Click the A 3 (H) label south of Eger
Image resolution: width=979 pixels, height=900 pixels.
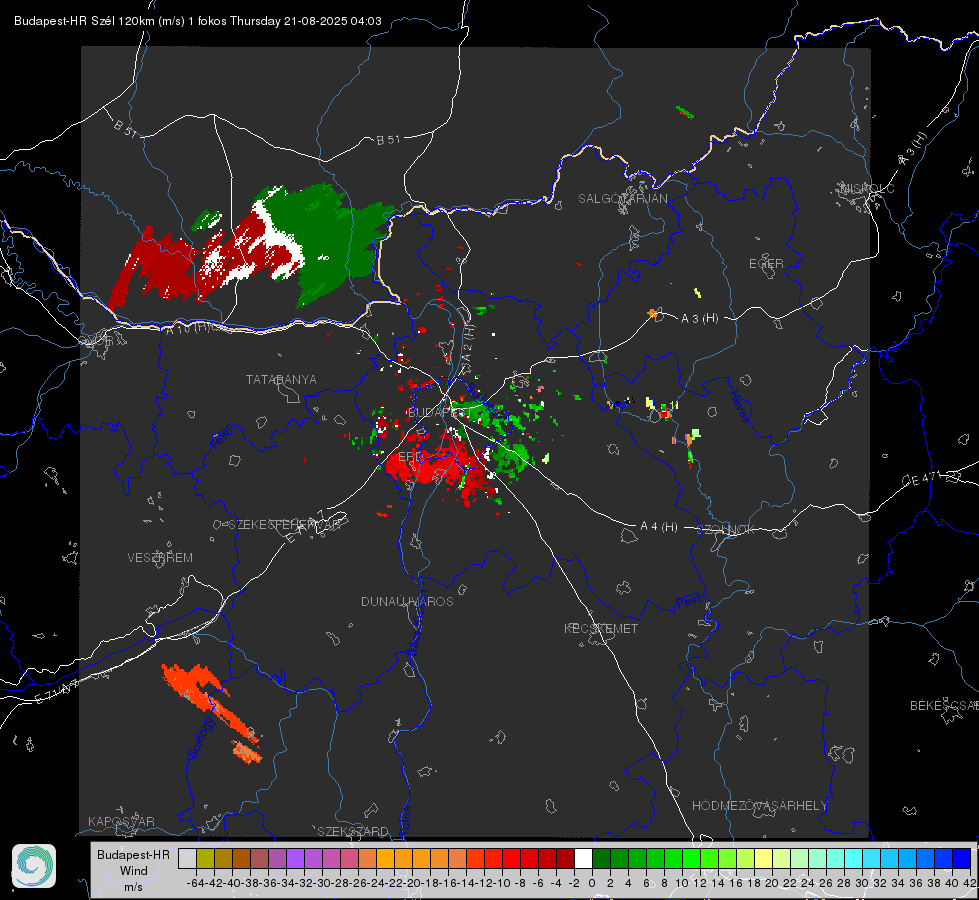click(699, 319)
